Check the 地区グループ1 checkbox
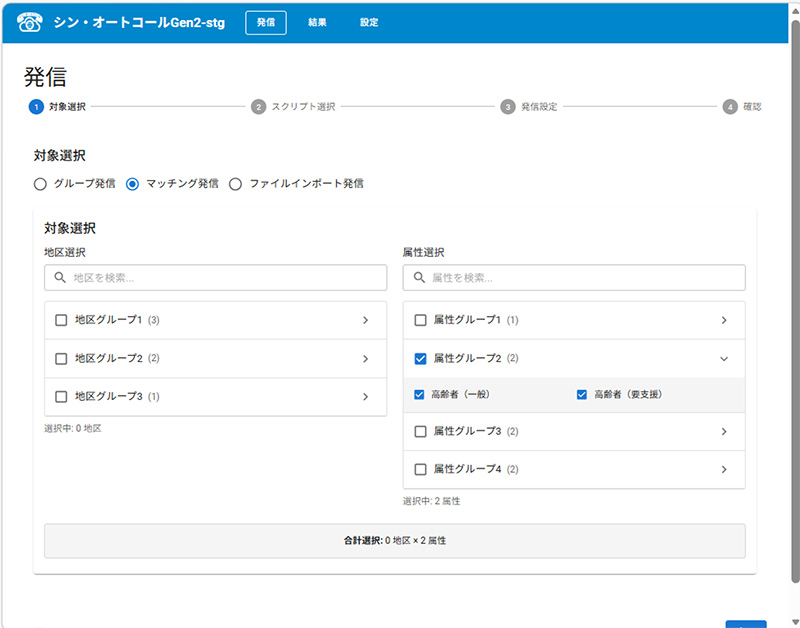This screenshot has height=628, width=800. [x=61, y=320]
